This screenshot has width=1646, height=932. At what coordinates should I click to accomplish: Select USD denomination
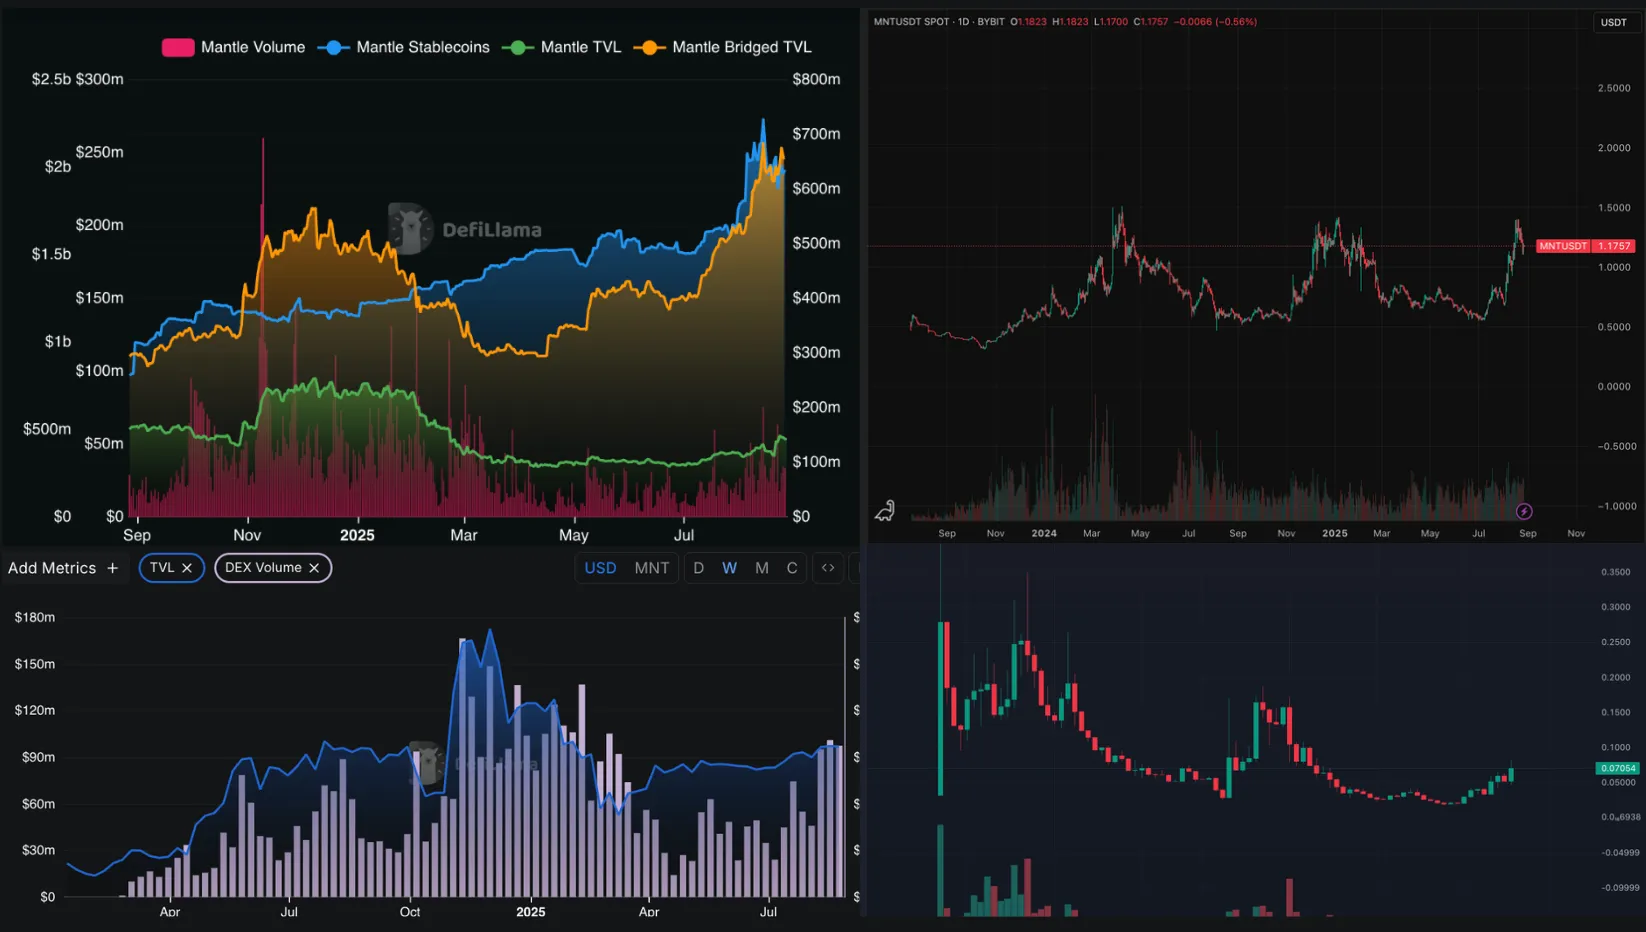600,568
